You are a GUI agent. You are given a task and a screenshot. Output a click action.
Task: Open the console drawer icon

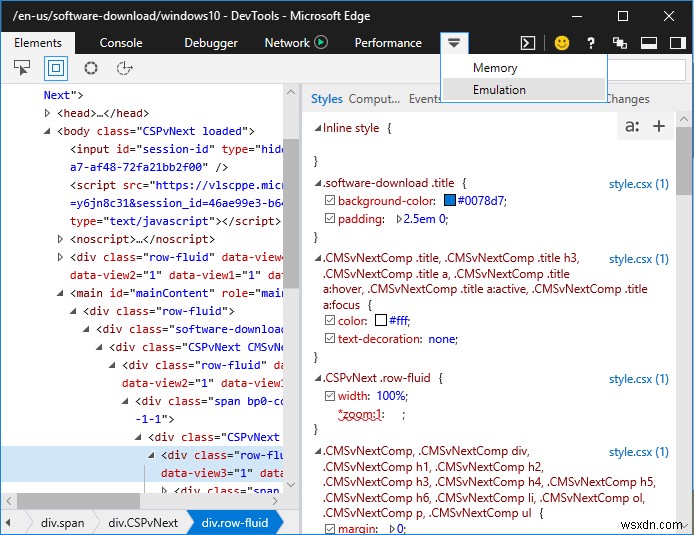point(528,43)
